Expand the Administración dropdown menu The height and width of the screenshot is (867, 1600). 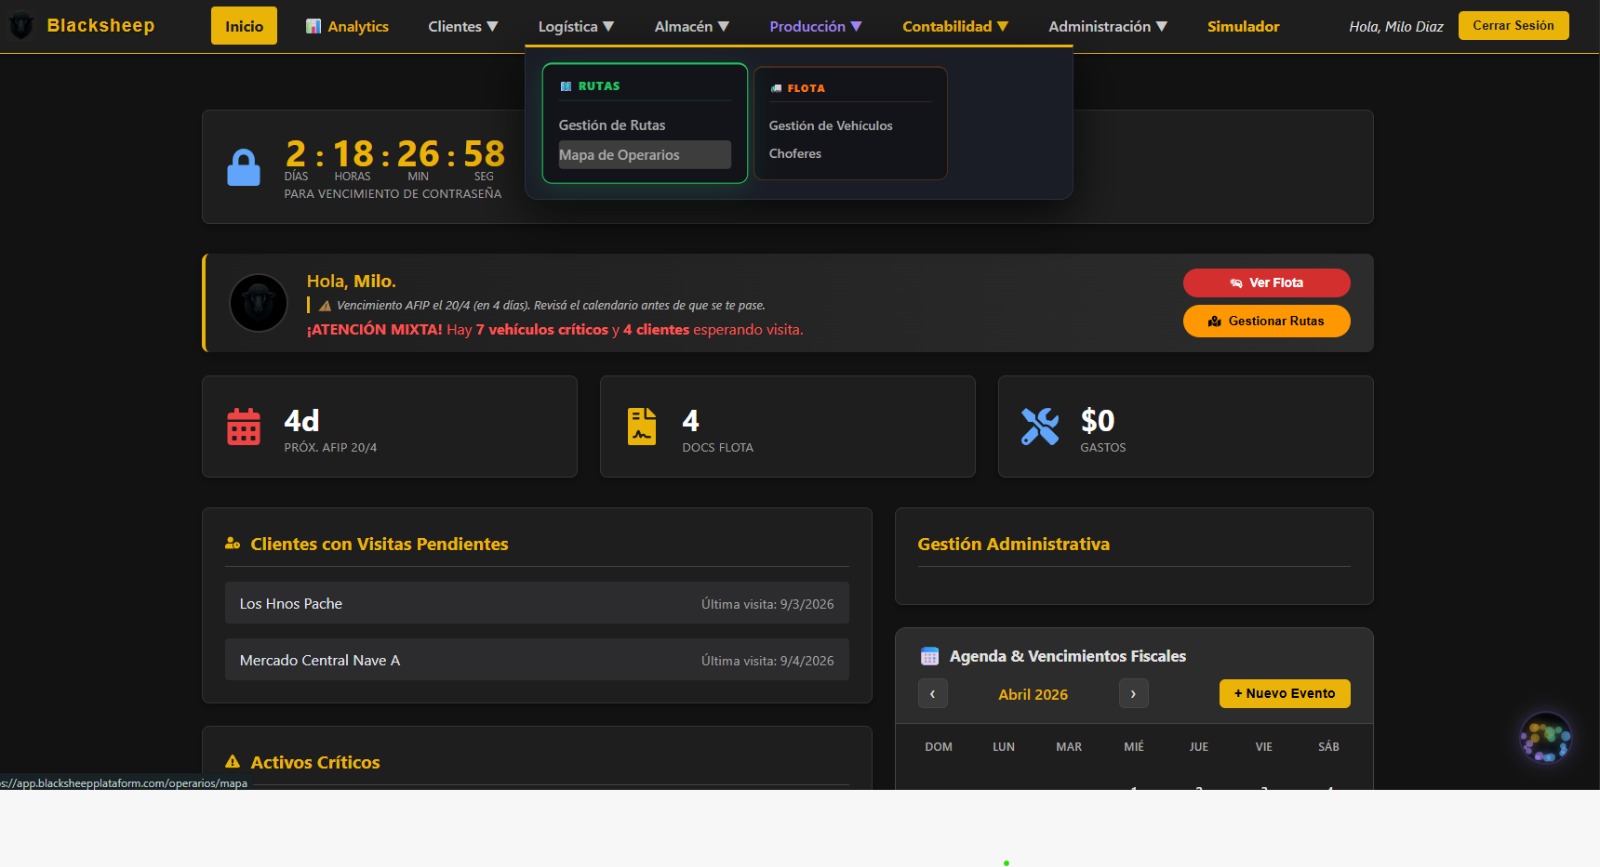pyautogui.click(x=1108, y=27)
